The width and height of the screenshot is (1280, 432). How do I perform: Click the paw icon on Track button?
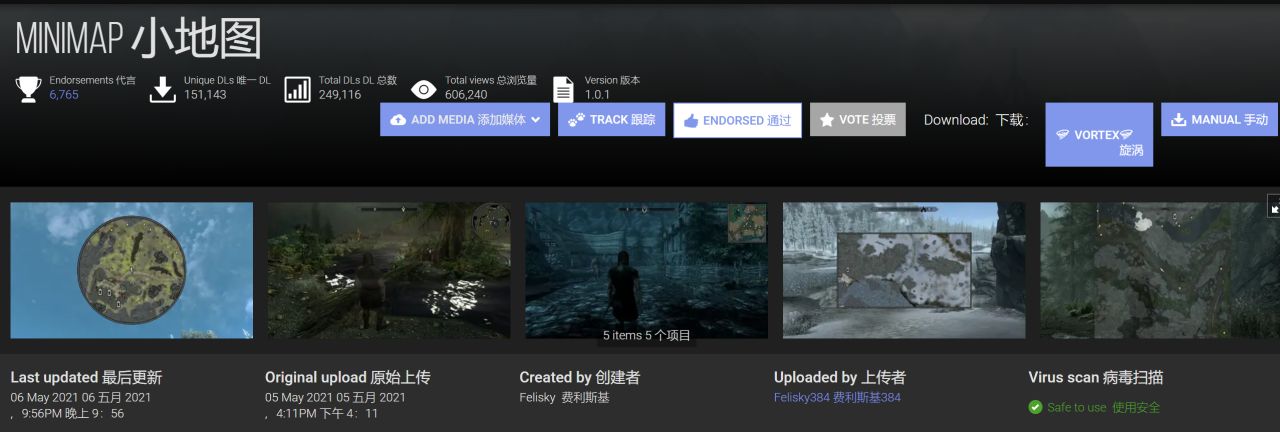pyautogui.click(x=576, y=120)
